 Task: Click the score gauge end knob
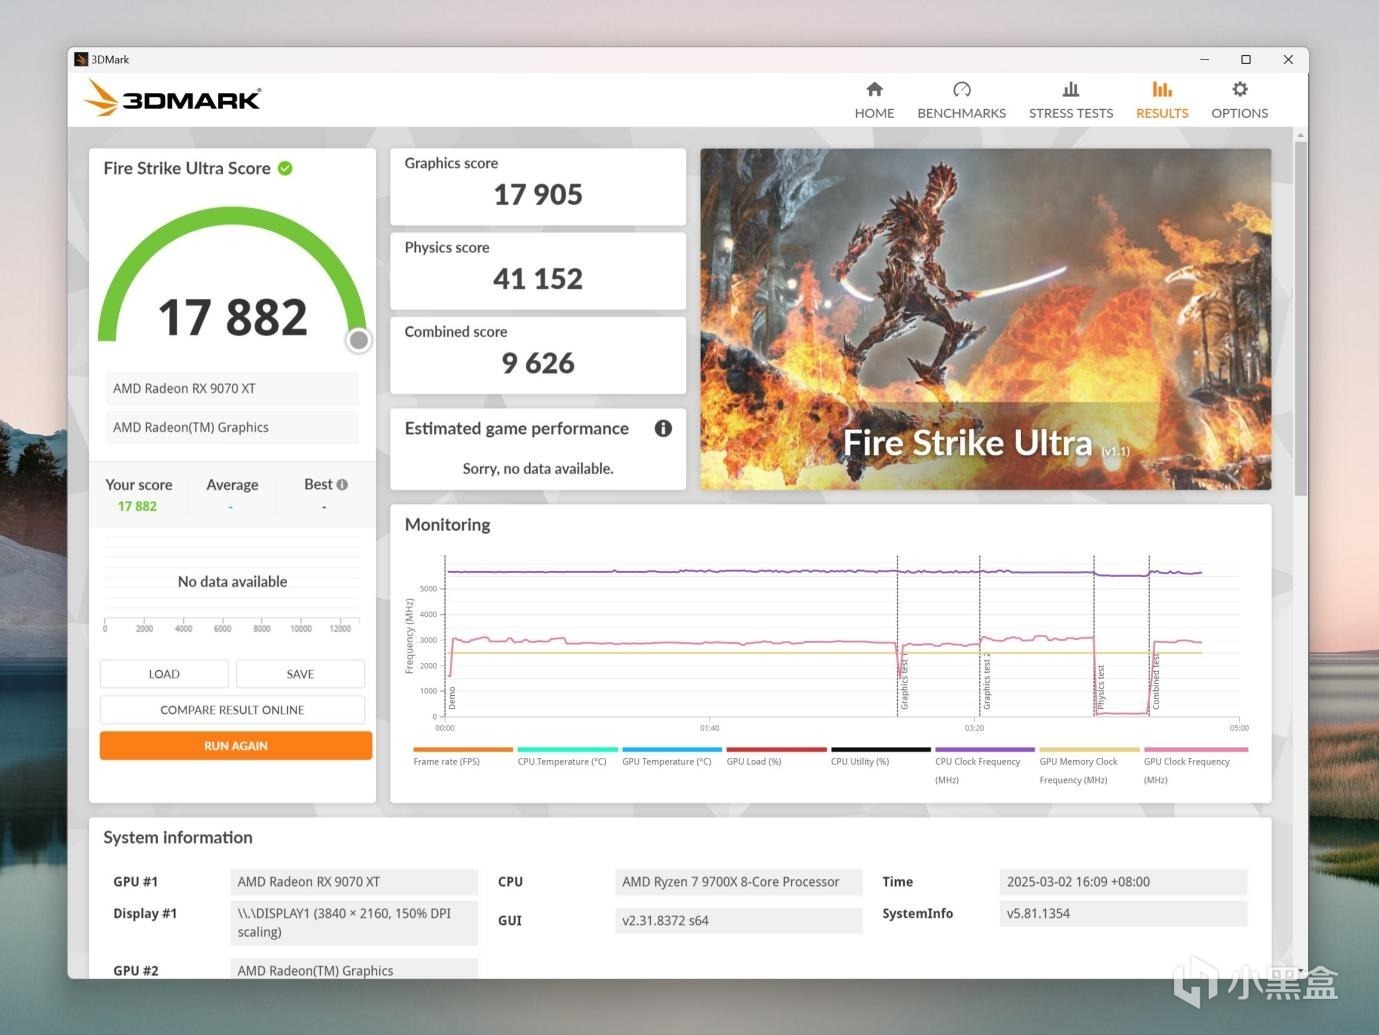(x=358, y=341)
